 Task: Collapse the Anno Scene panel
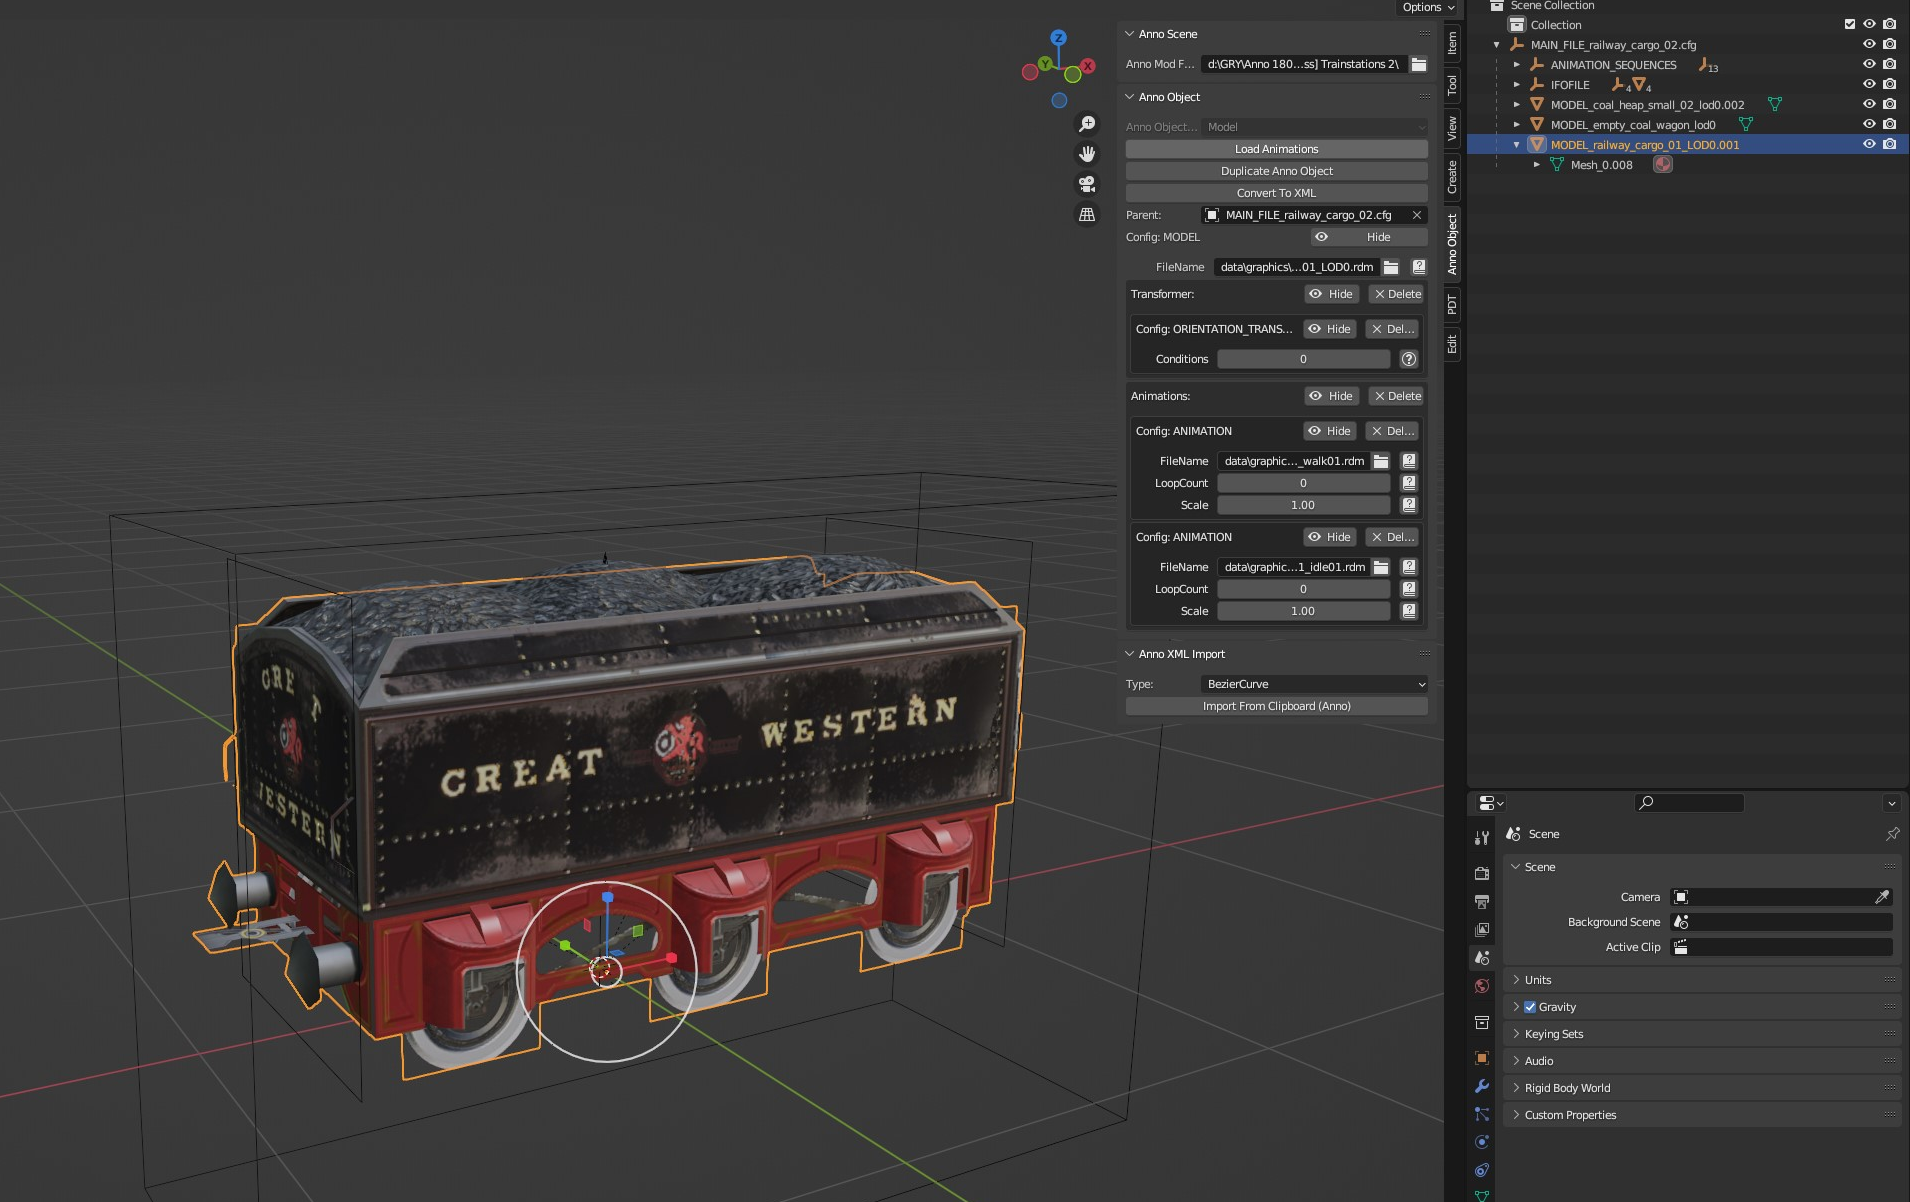(1130, 34)
